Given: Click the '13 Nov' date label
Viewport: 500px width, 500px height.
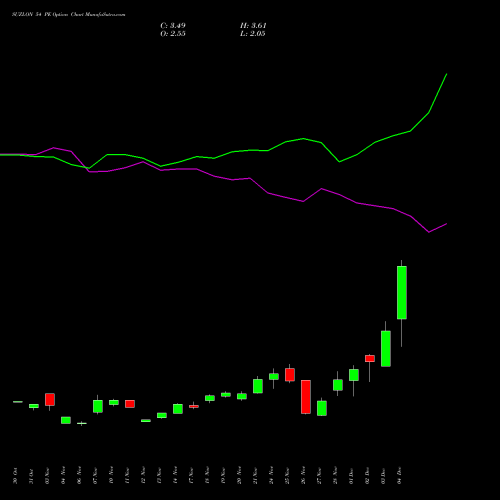Looking at the screenshot, I should (159, 476).
